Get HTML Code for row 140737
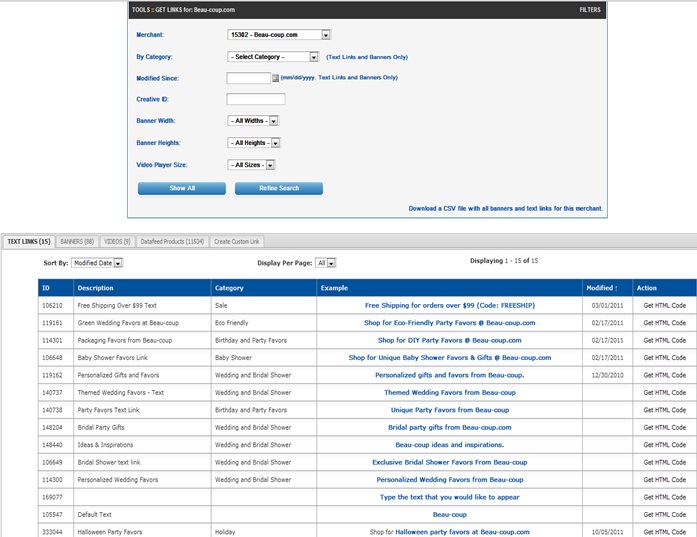Screen dimensions: 697x537 [665, 393]
